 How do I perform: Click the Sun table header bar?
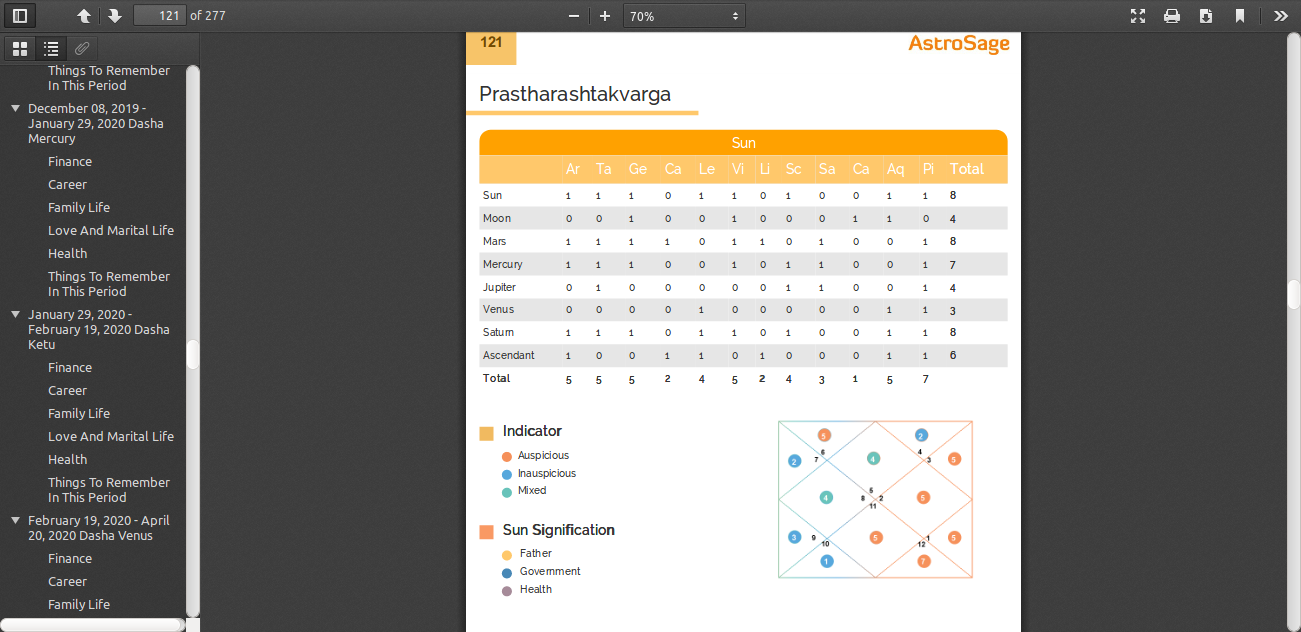tap(743, 143)
